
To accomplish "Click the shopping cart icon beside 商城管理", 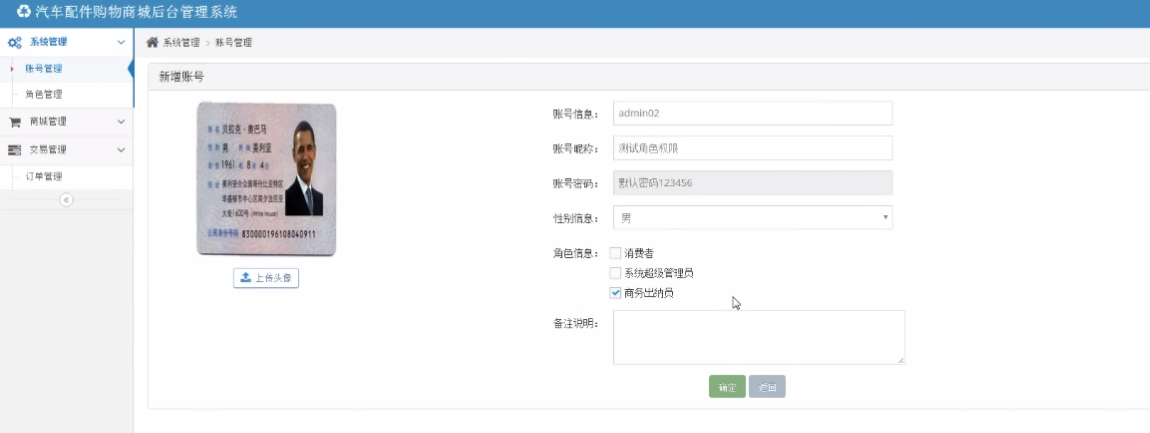I will [x=15, y=122].
